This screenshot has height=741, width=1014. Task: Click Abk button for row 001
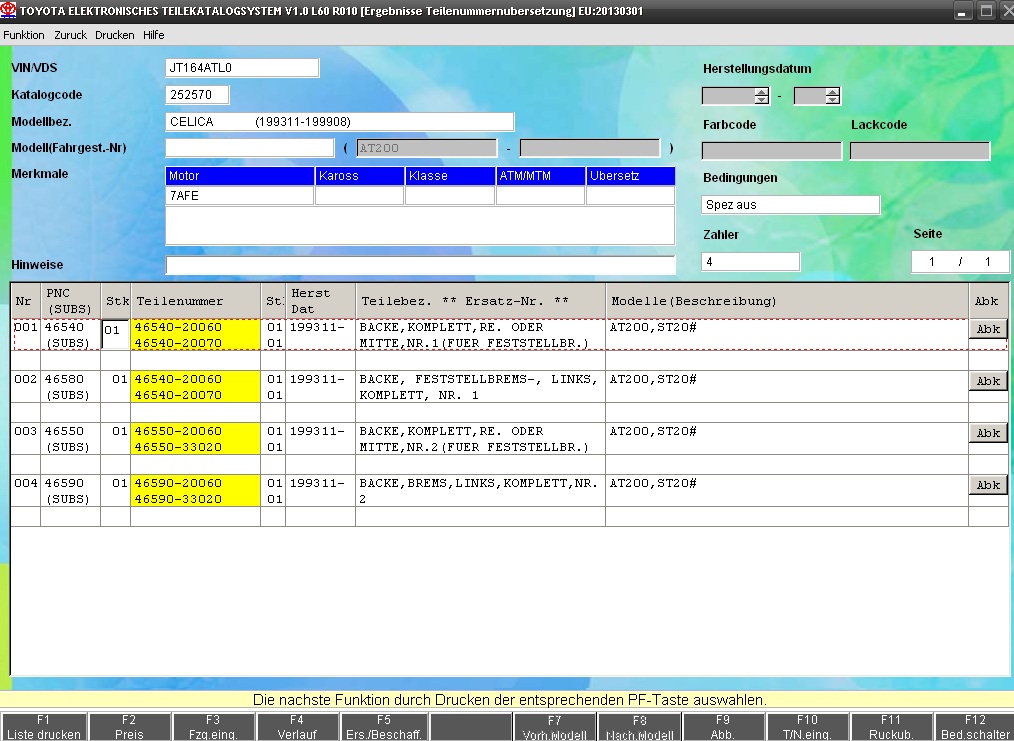tap(987, 329)
